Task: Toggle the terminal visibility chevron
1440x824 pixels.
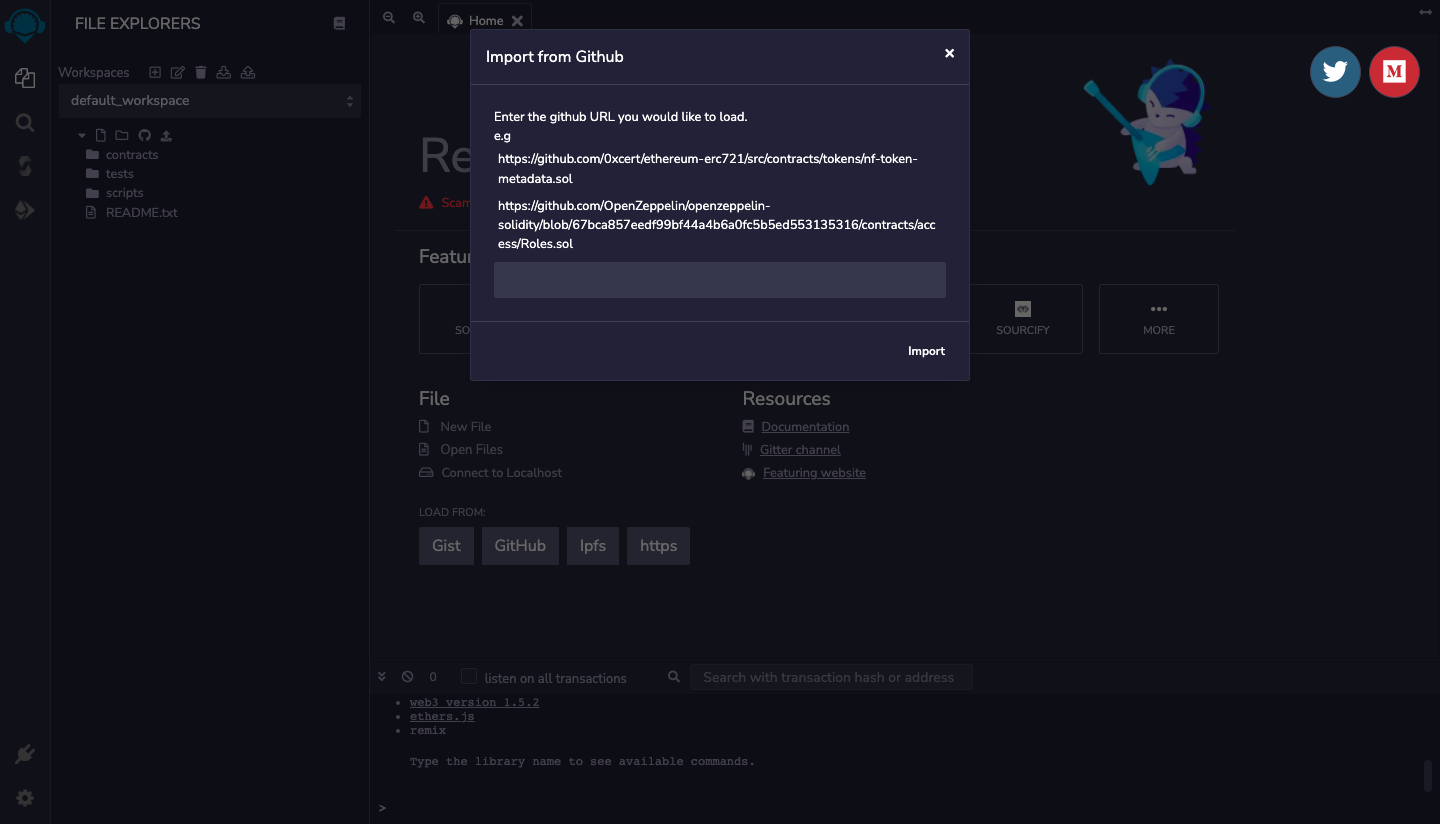Action: coord(382,676)
